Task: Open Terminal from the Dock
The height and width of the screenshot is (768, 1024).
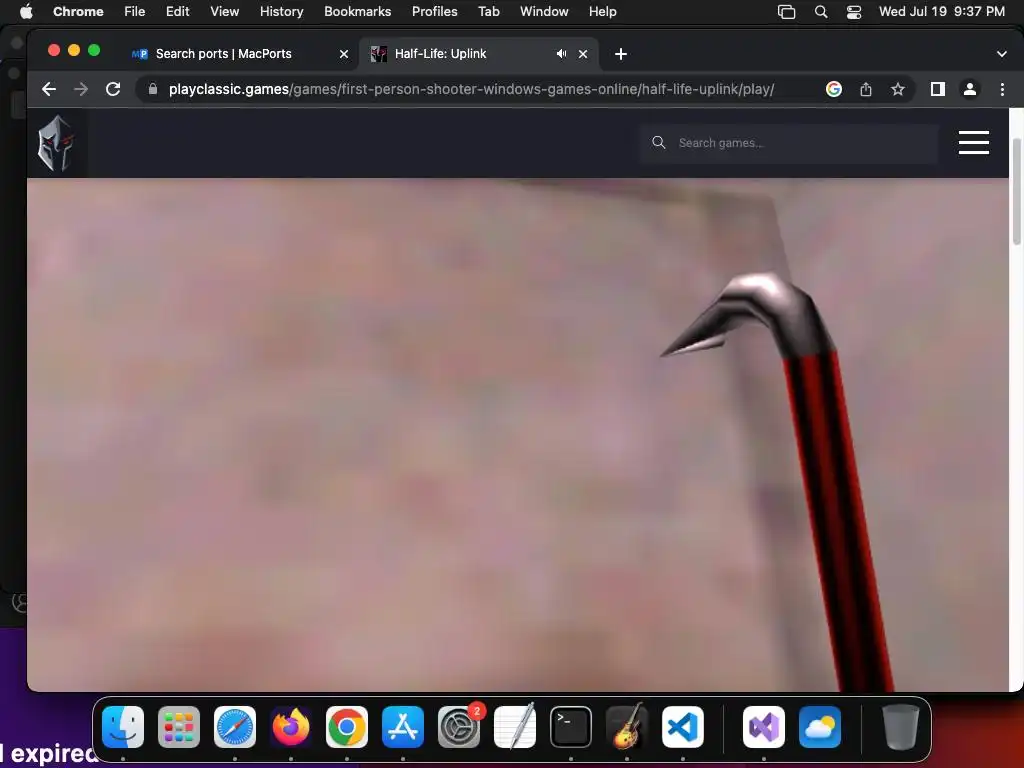Action: coord(571,727)
